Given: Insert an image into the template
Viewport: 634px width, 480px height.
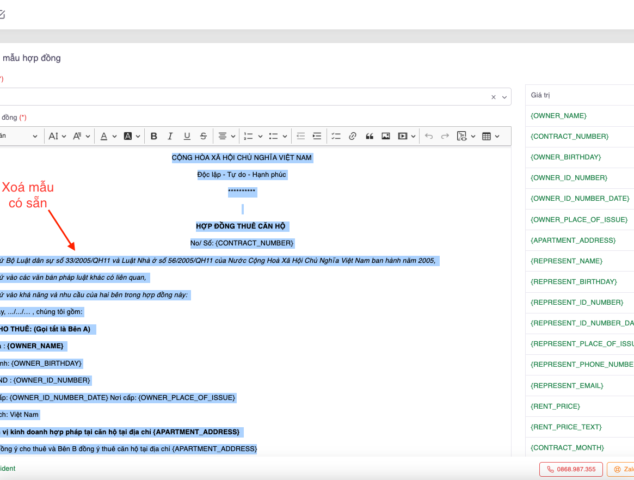Looking at the screenshot, I should pyautogui.click(x=386, y=136).
